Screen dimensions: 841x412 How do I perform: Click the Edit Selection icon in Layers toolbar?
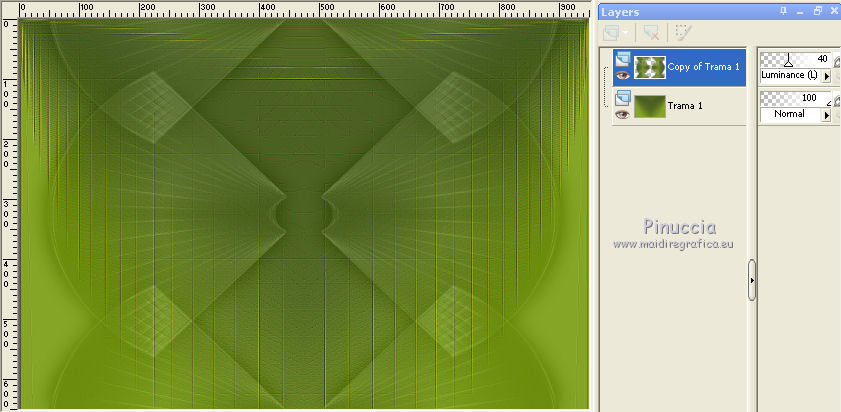(x=683, y=33)
